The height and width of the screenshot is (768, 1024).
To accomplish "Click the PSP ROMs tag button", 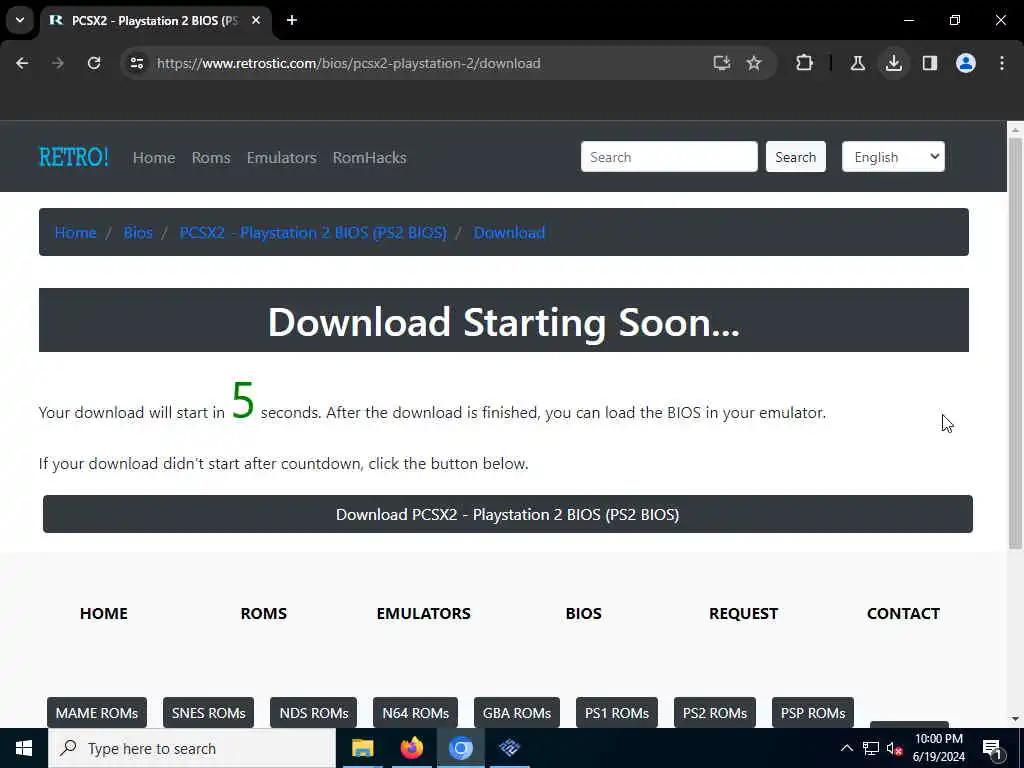I will pos(813,712).
